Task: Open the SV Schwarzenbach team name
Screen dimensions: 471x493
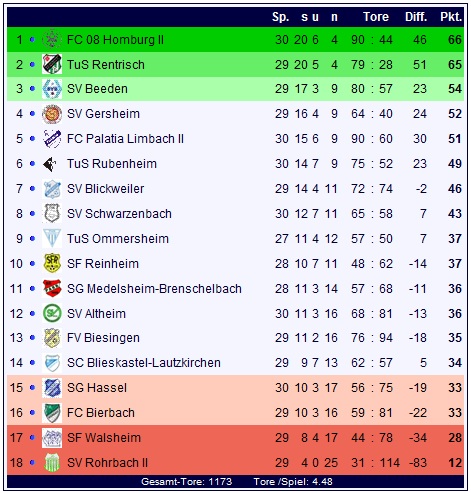Action: [119, 214]
